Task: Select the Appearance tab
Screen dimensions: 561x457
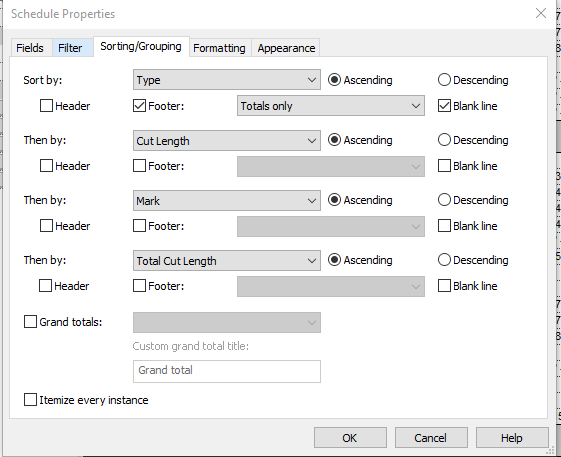Action: tap(286, 48)
